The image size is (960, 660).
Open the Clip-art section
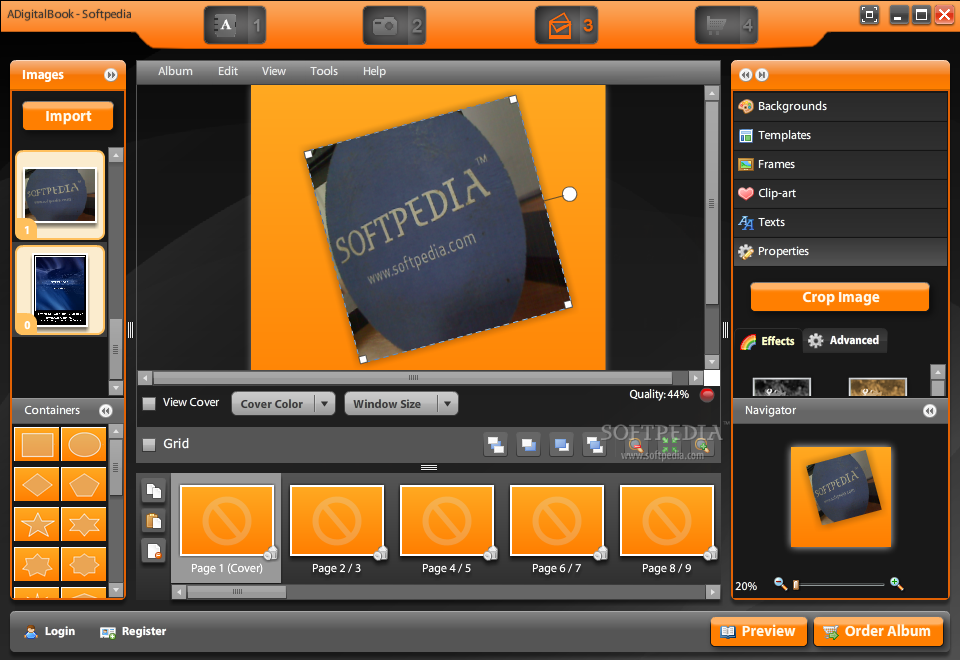(x=840, y=193)
